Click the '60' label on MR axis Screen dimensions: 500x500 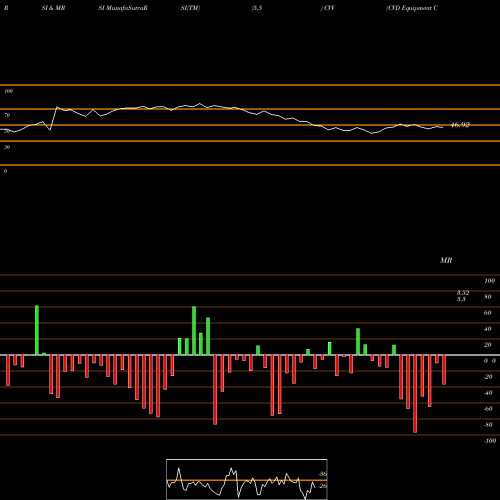[x=488, y=313]
